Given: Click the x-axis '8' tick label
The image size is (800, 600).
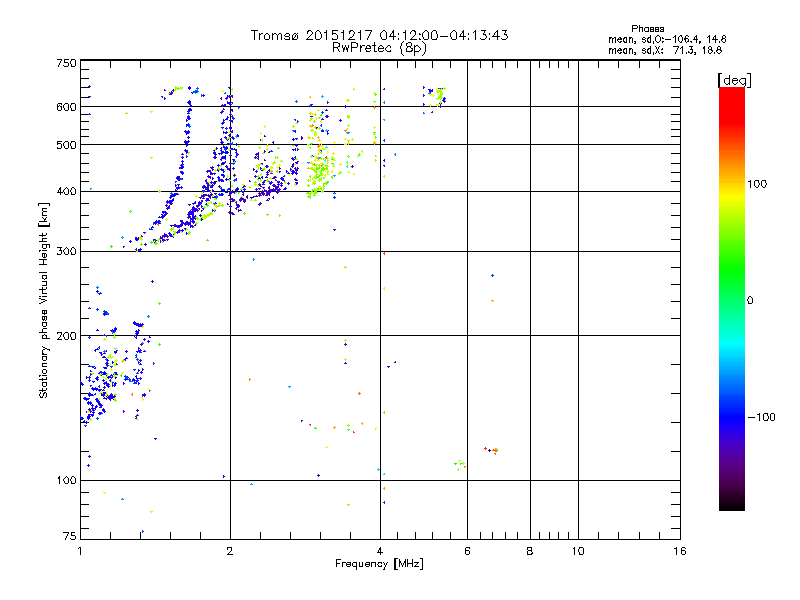Looking at the screenshot, I should click(x=530, y=551).
